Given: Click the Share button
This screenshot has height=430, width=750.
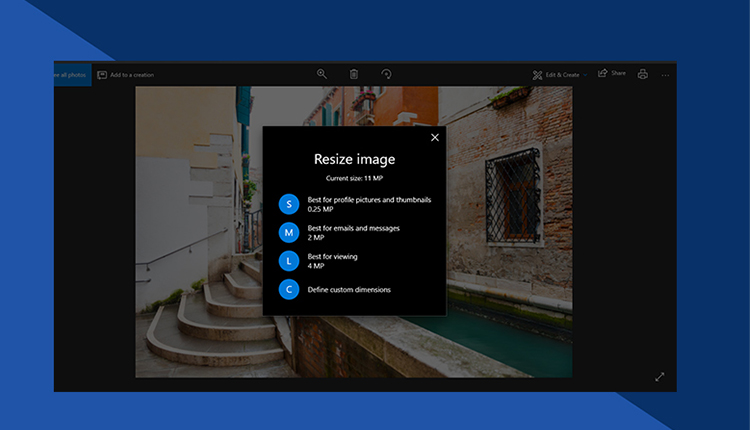Looking at the screenshot, I should 612,73.
